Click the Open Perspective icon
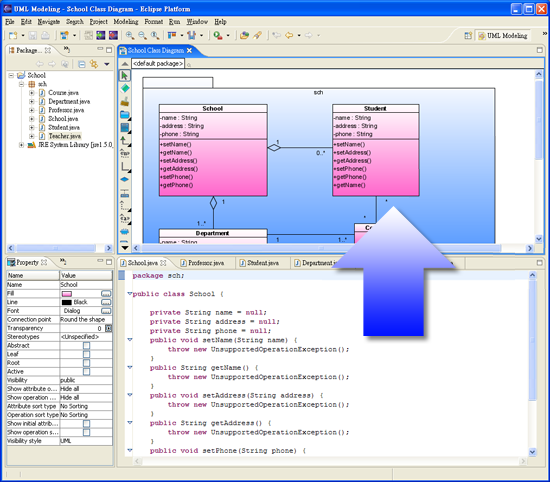 pos(468,35)
